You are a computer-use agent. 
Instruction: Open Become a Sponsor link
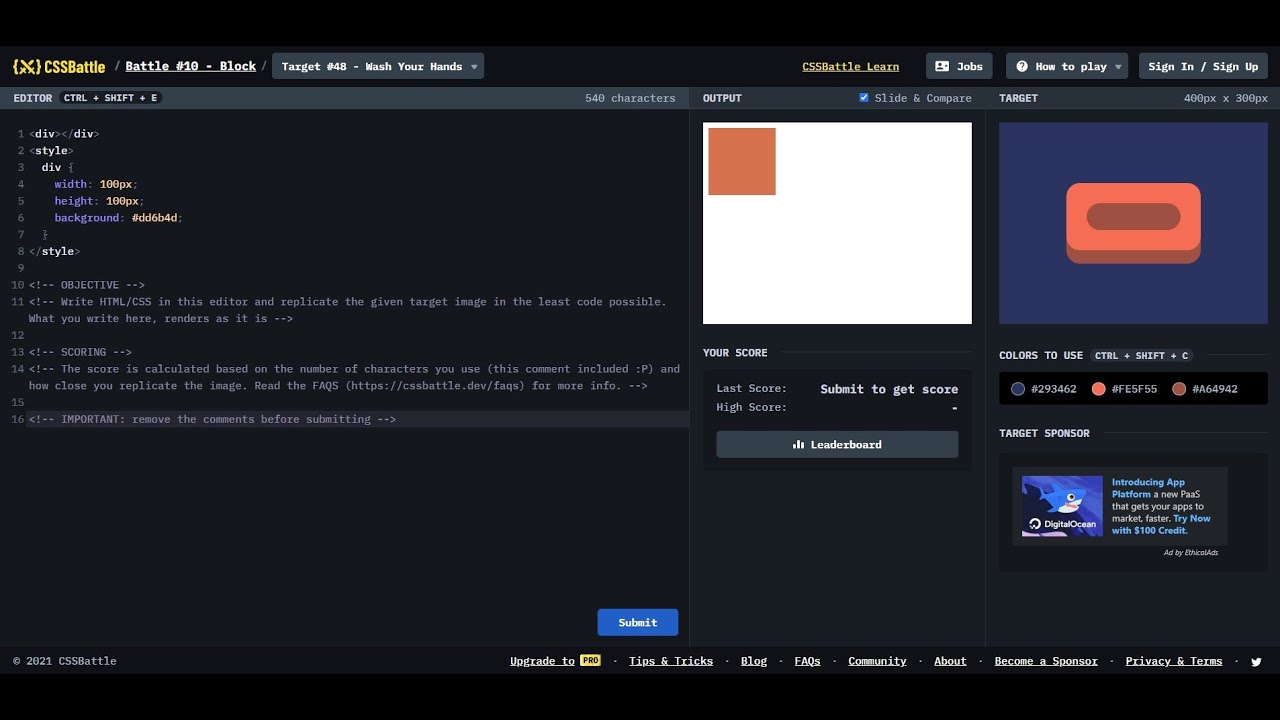click(1046, 661)
